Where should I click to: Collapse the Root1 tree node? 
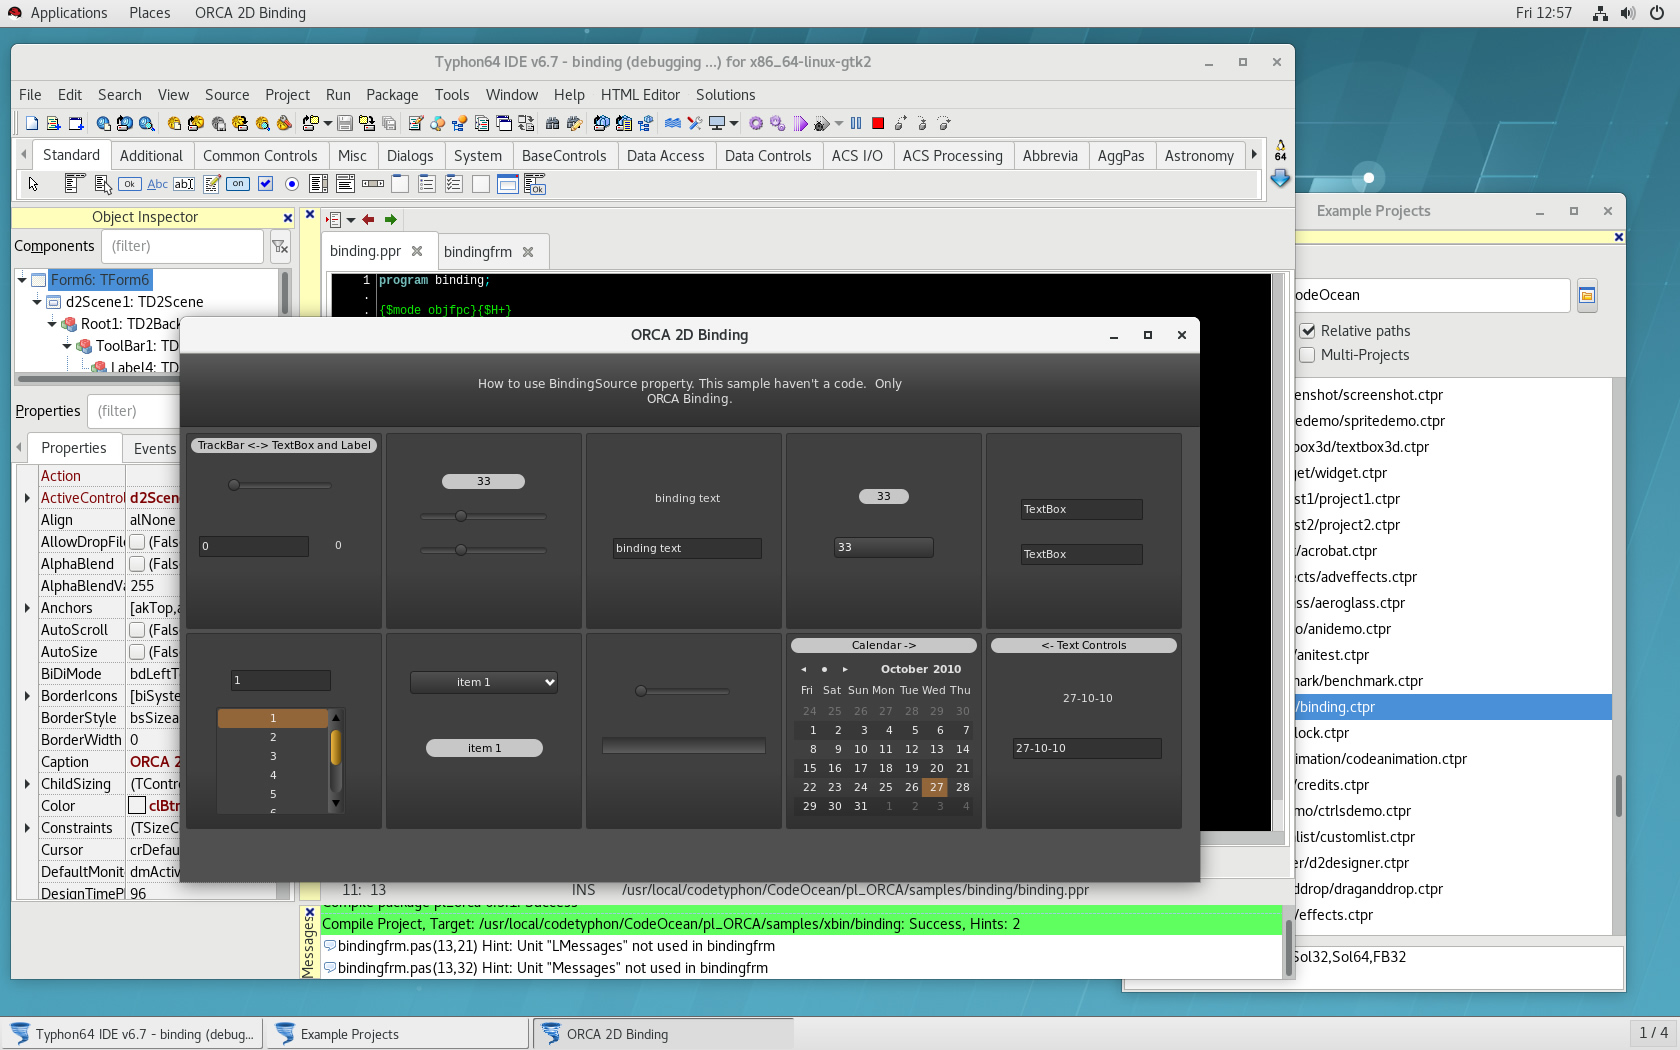click(x=52, y=324)
